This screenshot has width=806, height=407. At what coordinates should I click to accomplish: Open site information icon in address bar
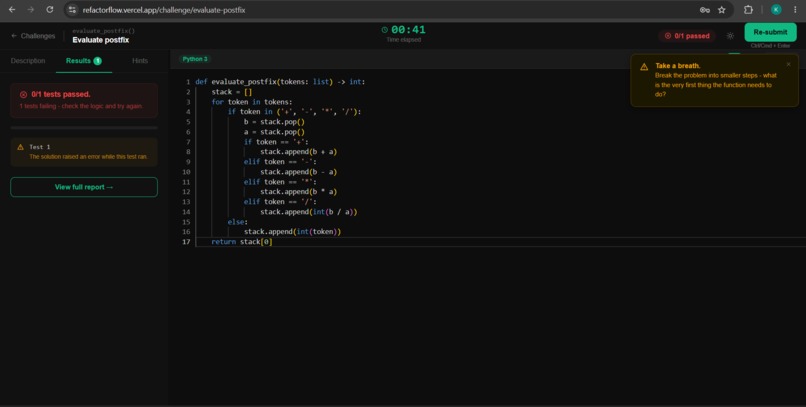coord(72,10)
